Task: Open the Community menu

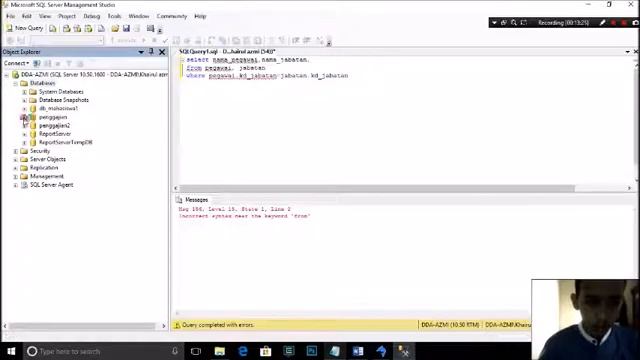Action: (x=171, y=16)
